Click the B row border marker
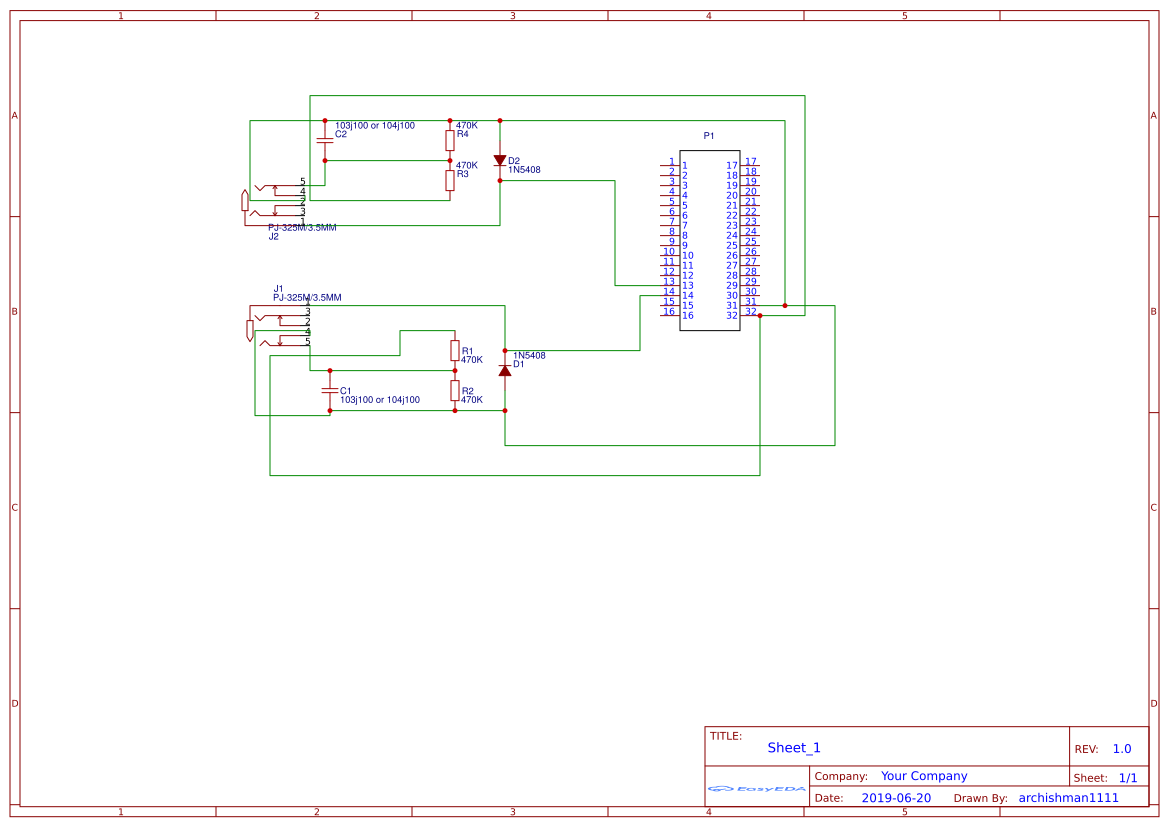 point(13,311)
